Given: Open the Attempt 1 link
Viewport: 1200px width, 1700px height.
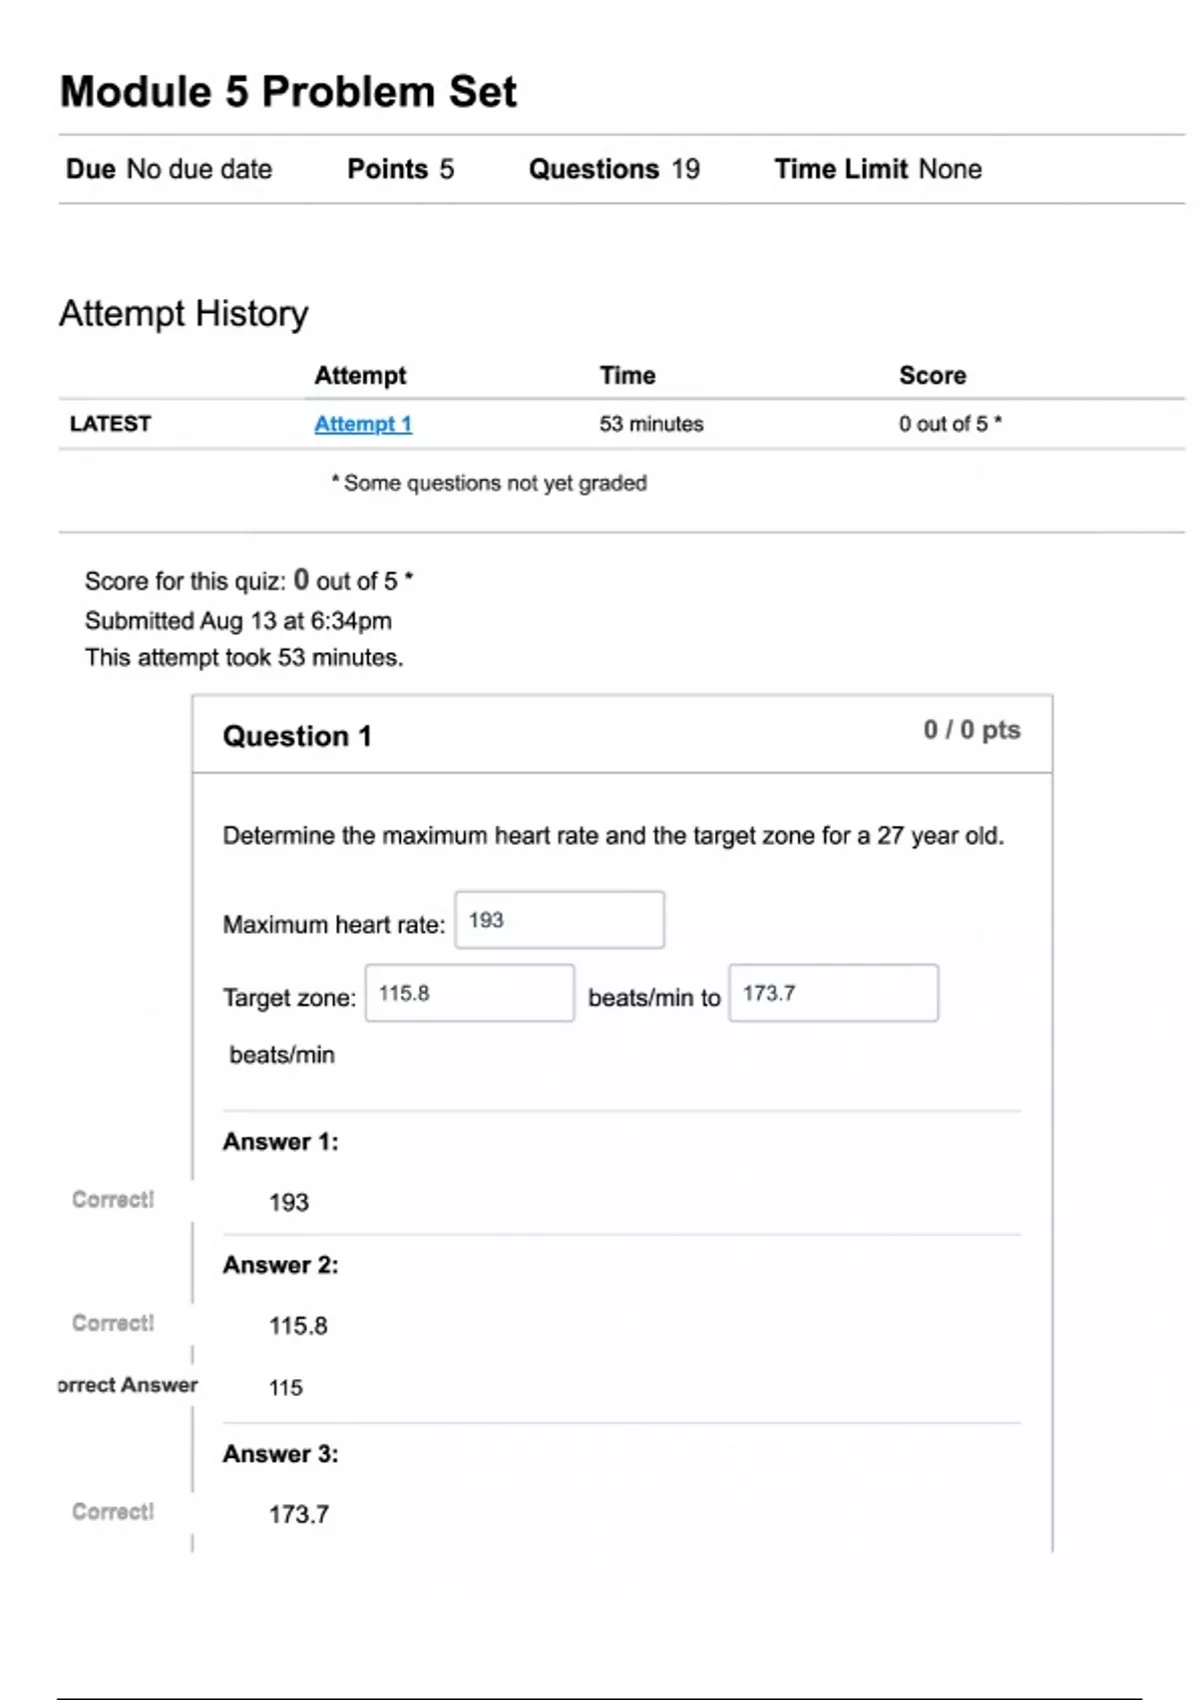Looking at the screenshot, I should point(362,424).
